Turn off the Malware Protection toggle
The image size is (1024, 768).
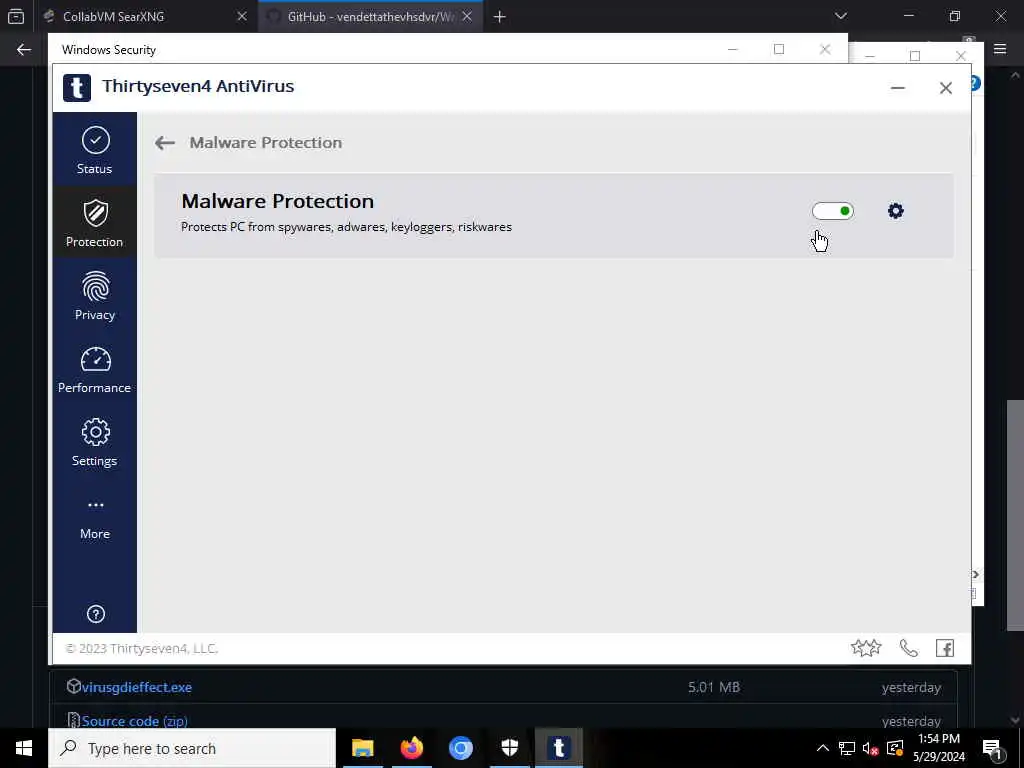point(833,211)
